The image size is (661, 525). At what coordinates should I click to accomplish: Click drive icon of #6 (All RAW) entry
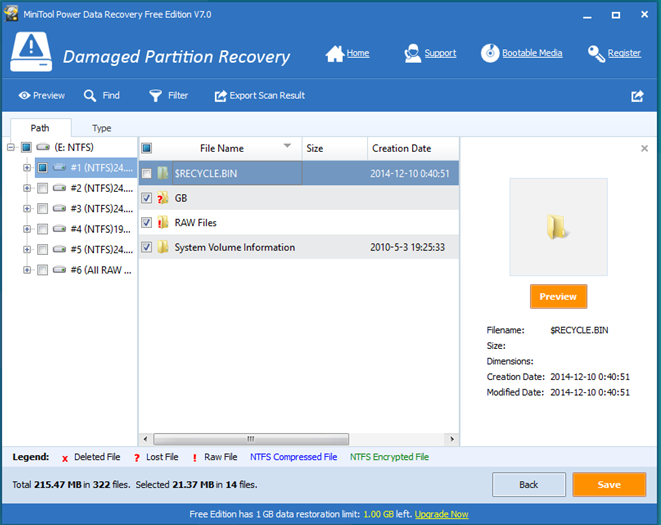click(x=59, y=269)
